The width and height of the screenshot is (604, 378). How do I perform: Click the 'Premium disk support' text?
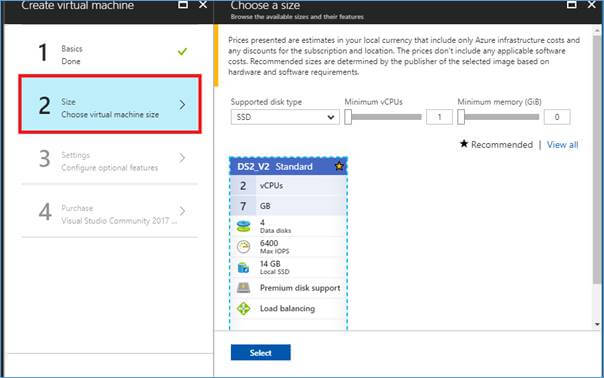pyautogui.click(x=300, y=288)
